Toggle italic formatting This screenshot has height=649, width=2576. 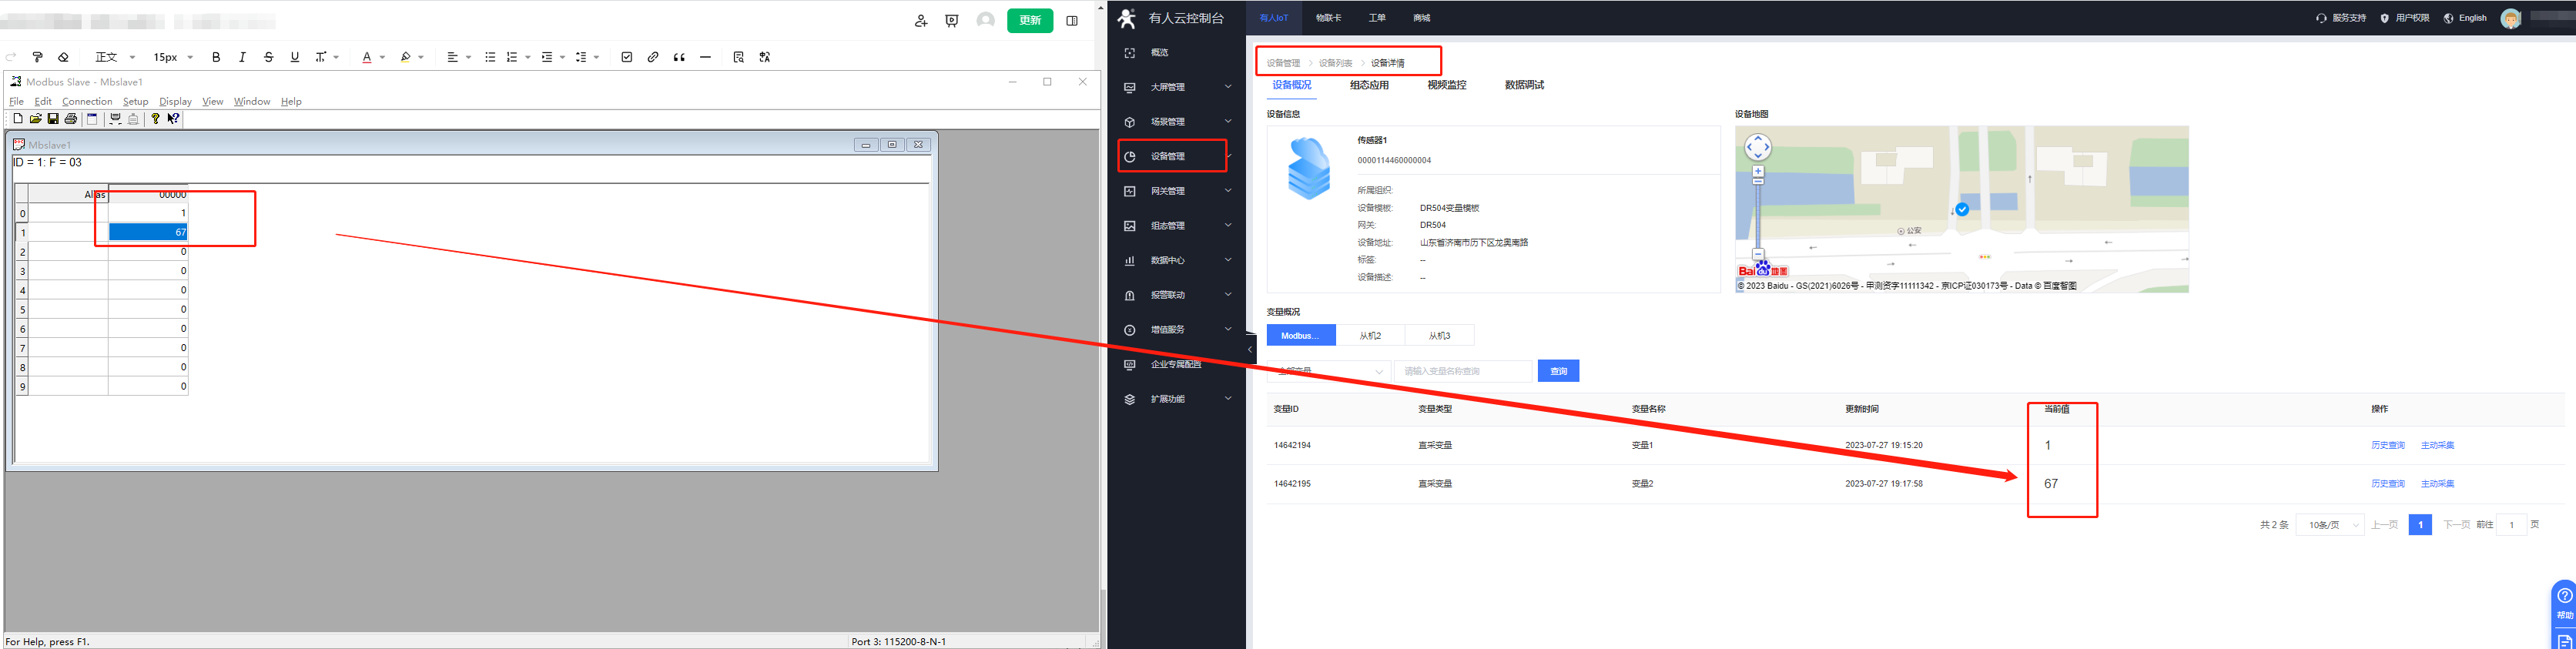(242, 57)
